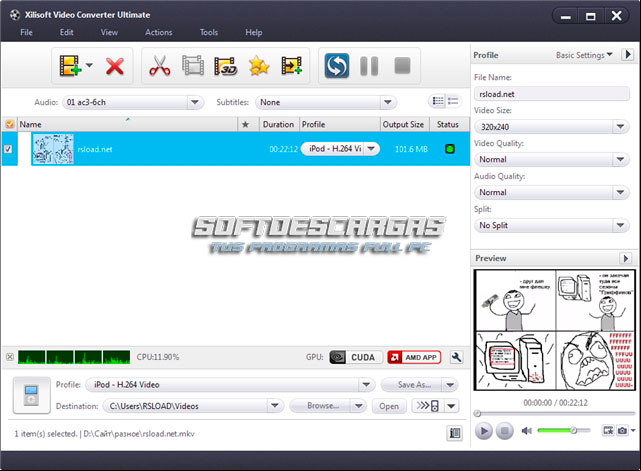Switch to detailed list view
This screenshot has height=471, width=641.
pos(453,101)
